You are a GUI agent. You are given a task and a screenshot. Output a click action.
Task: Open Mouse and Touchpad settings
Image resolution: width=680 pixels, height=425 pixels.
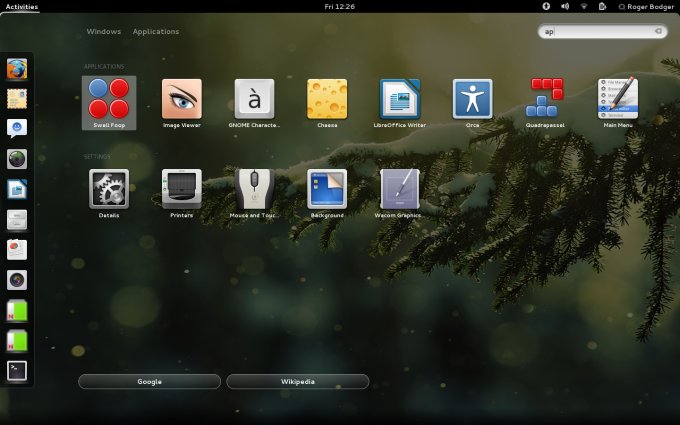click(255, 193)
